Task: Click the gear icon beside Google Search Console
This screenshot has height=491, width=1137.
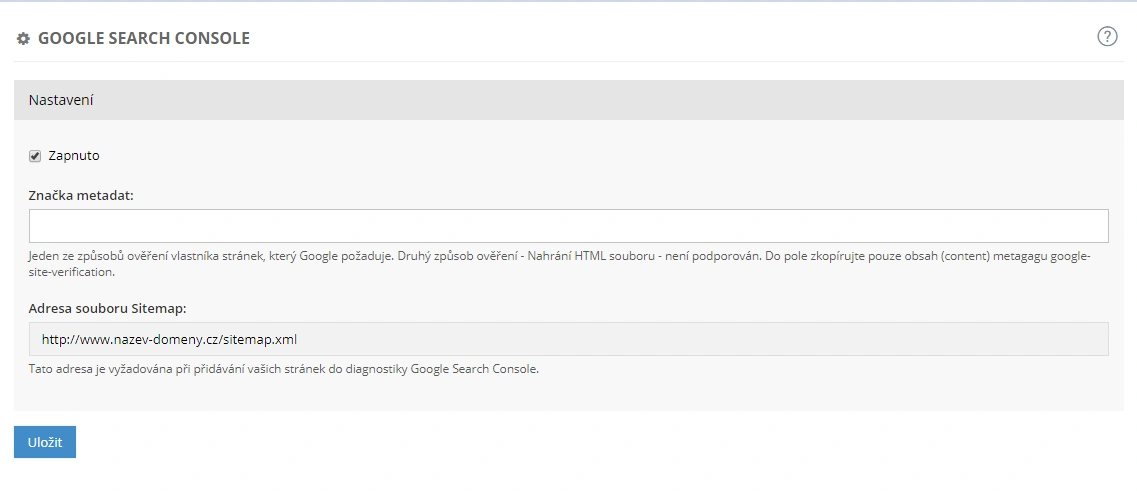Action: pyautogui.click(x=24, y=39)
